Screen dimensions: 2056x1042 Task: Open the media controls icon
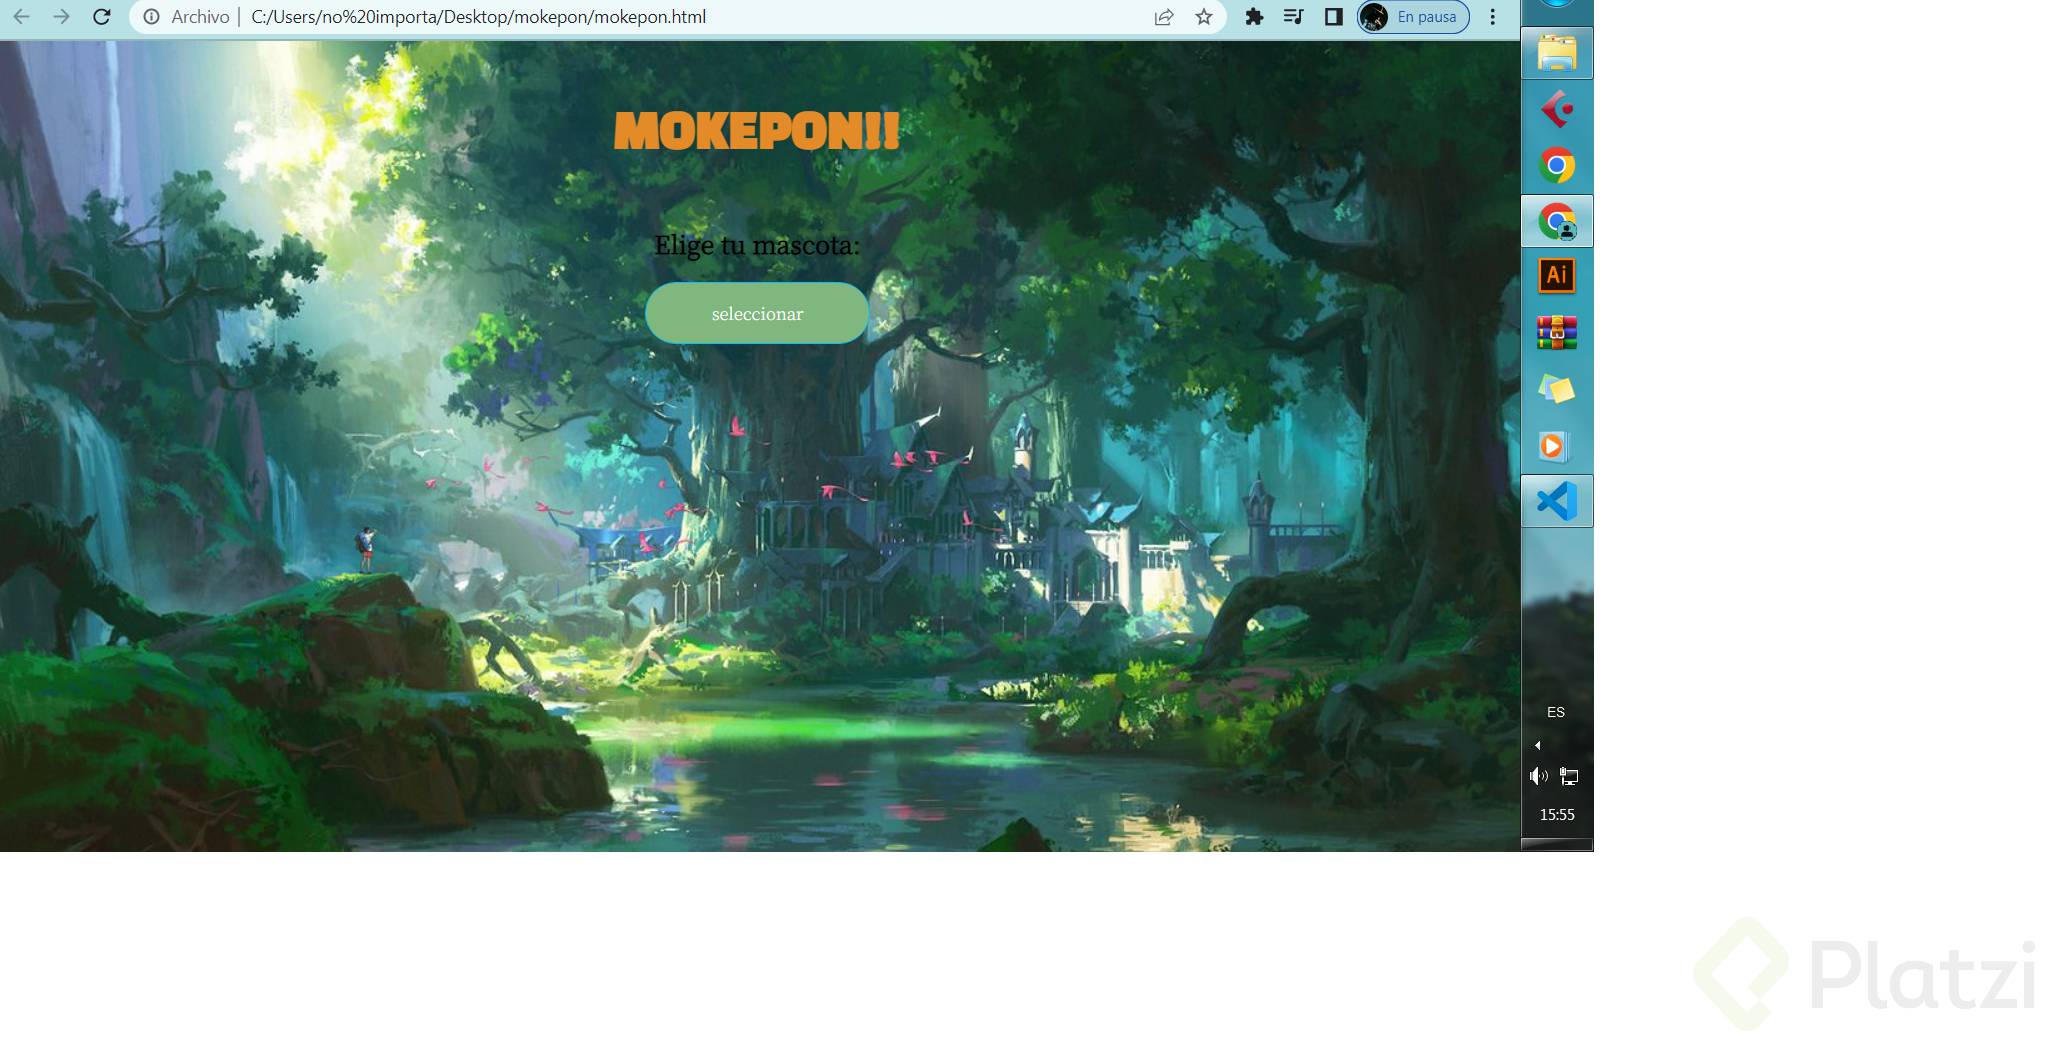click(x=1293, y=17)
